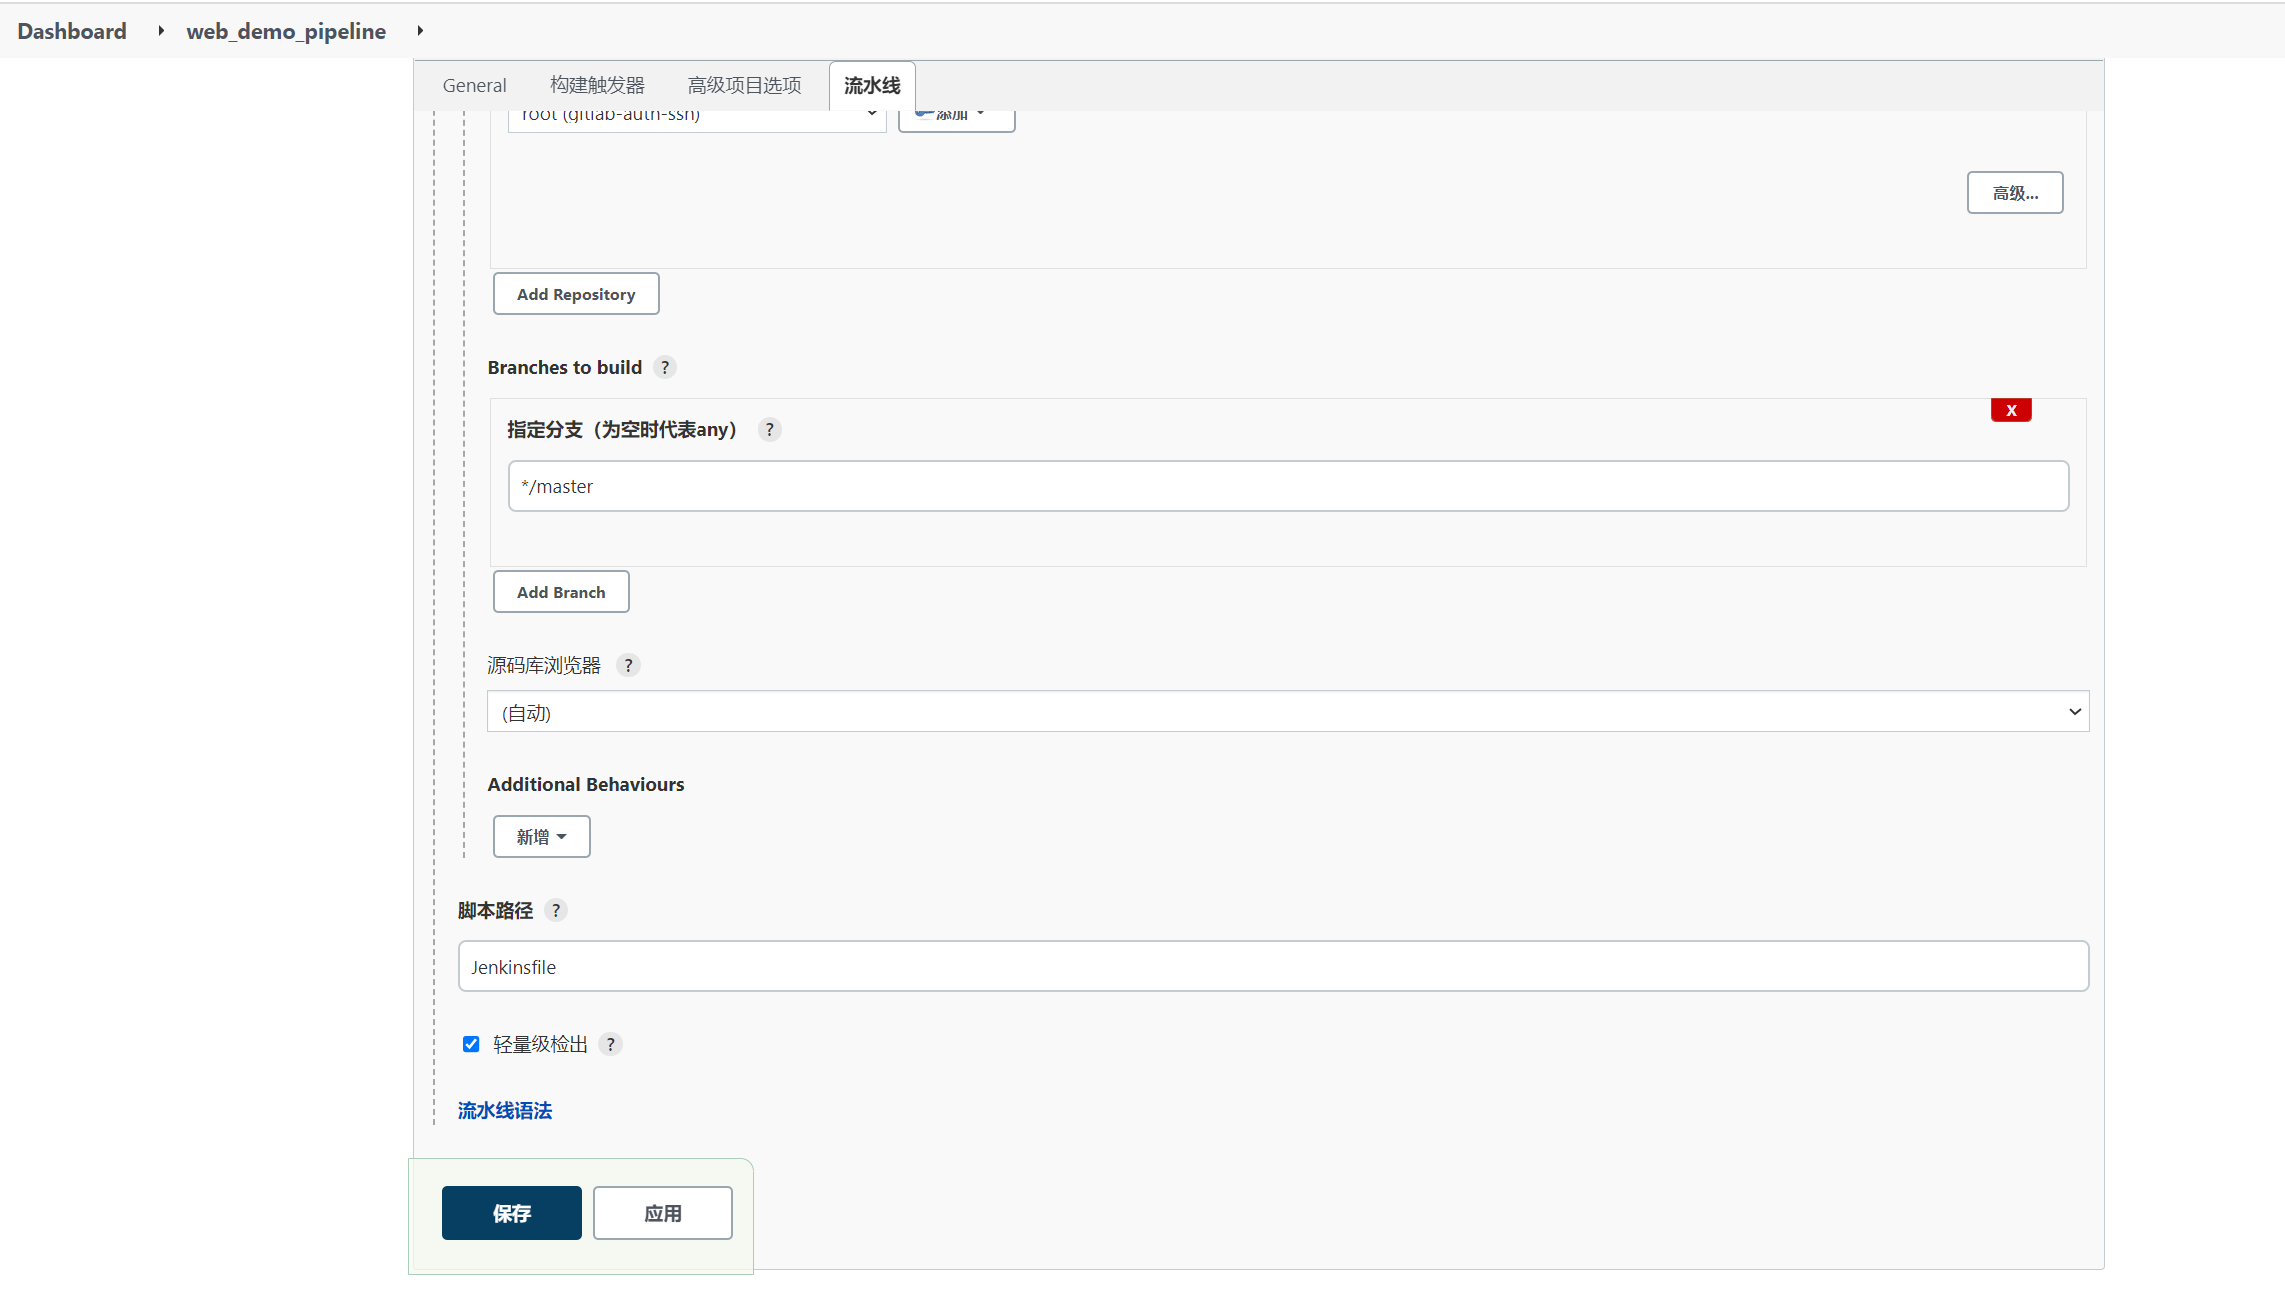The height and width of the screenshot is (1312, 2285).
Task: Switch to the 流水线 tab
Action: (872, 85)
